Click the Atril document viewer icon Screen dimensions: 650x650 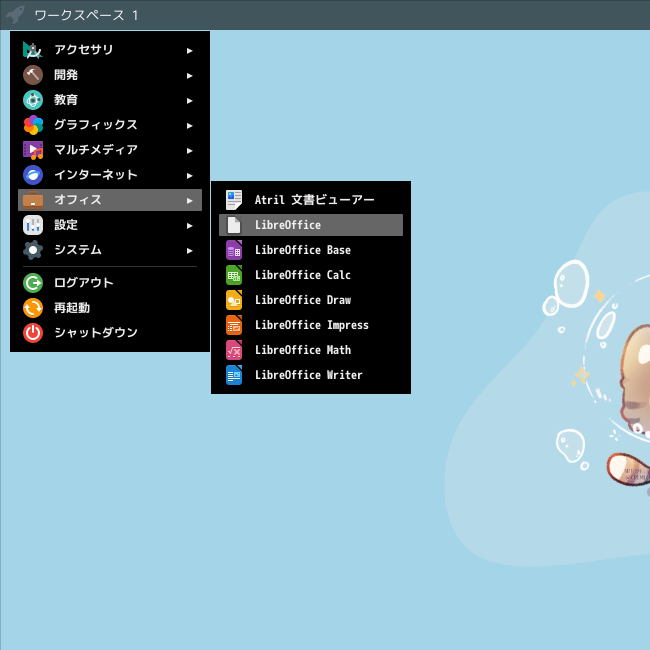click(x=234, y=200)
